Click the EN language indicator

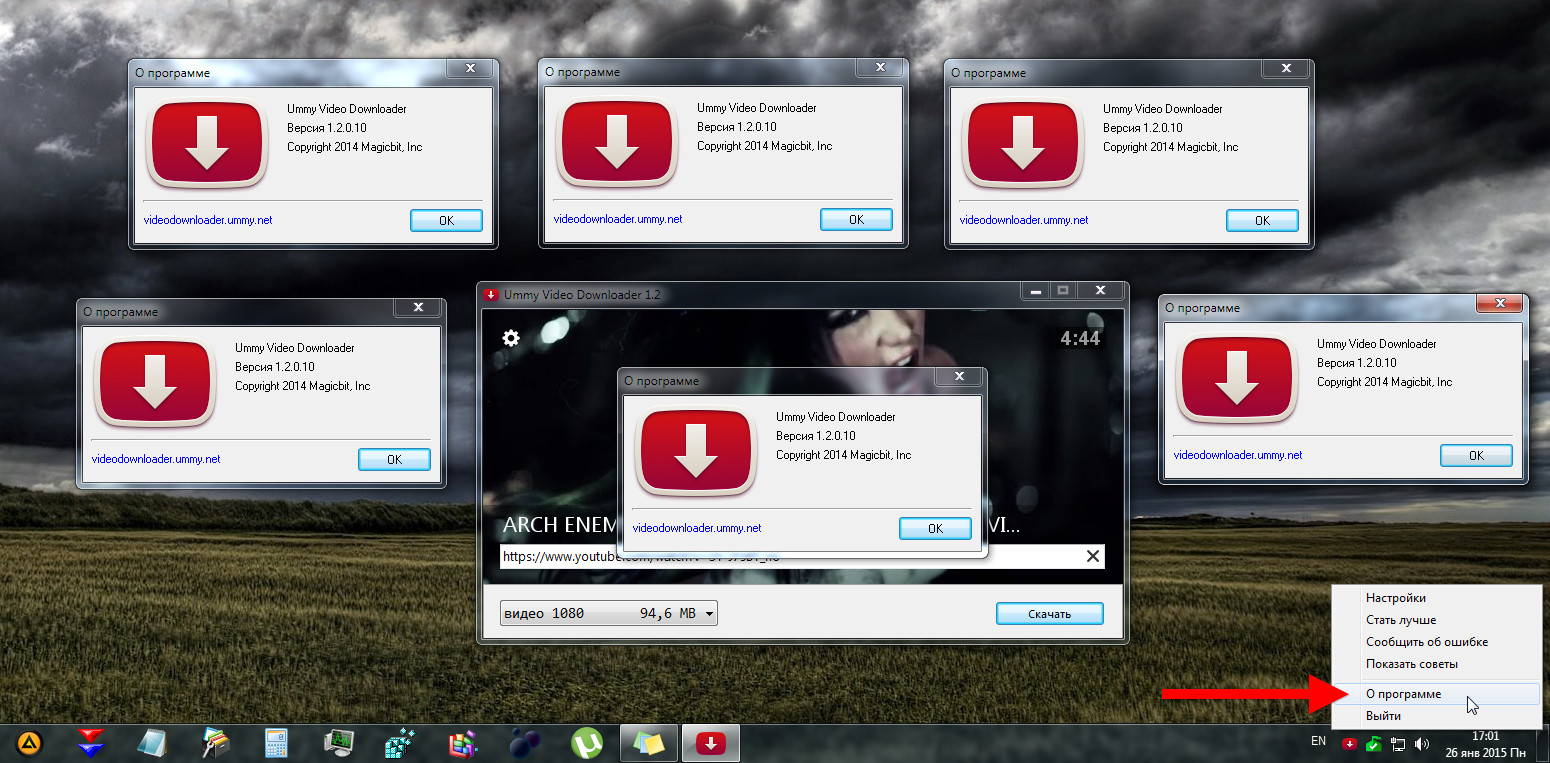point(1318,741)
